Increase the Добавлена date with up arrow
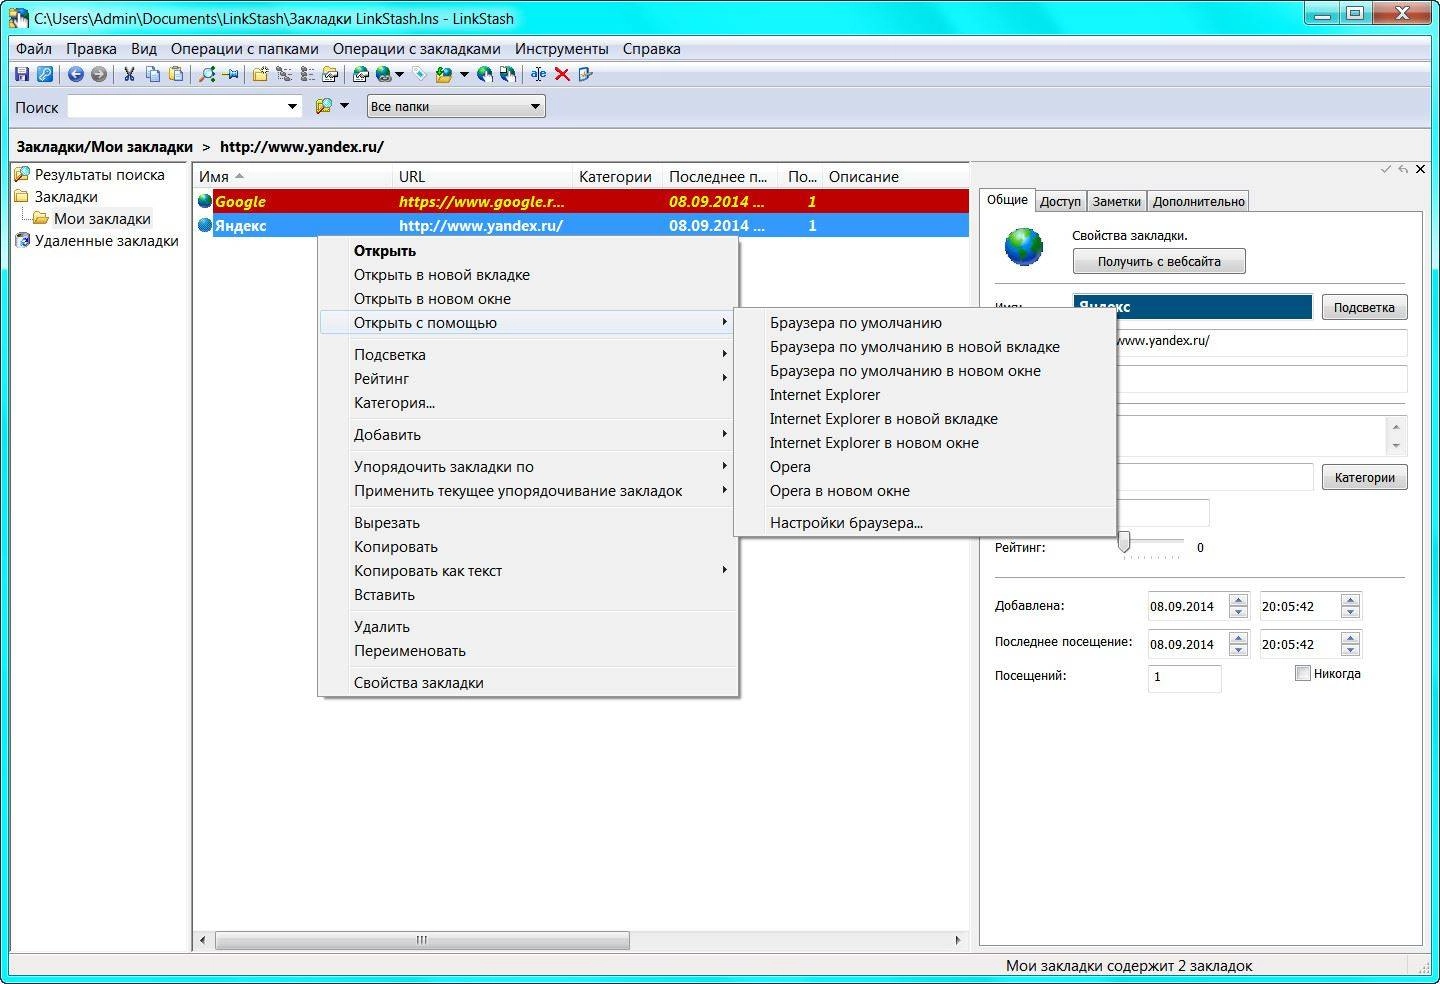 pyautogui.click(x=1238, y=600)
